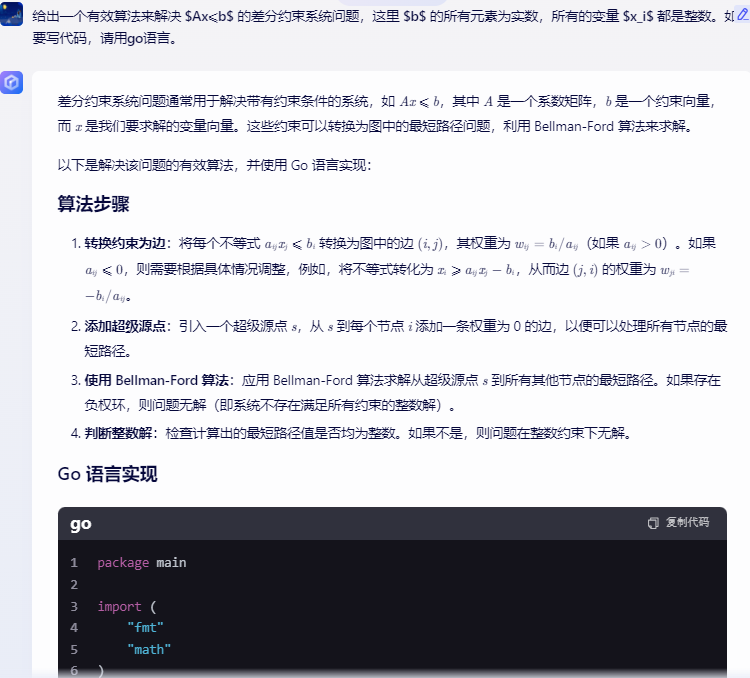
Task: Click the AI assistant avatar icon
Action: [x=11, y=82]
